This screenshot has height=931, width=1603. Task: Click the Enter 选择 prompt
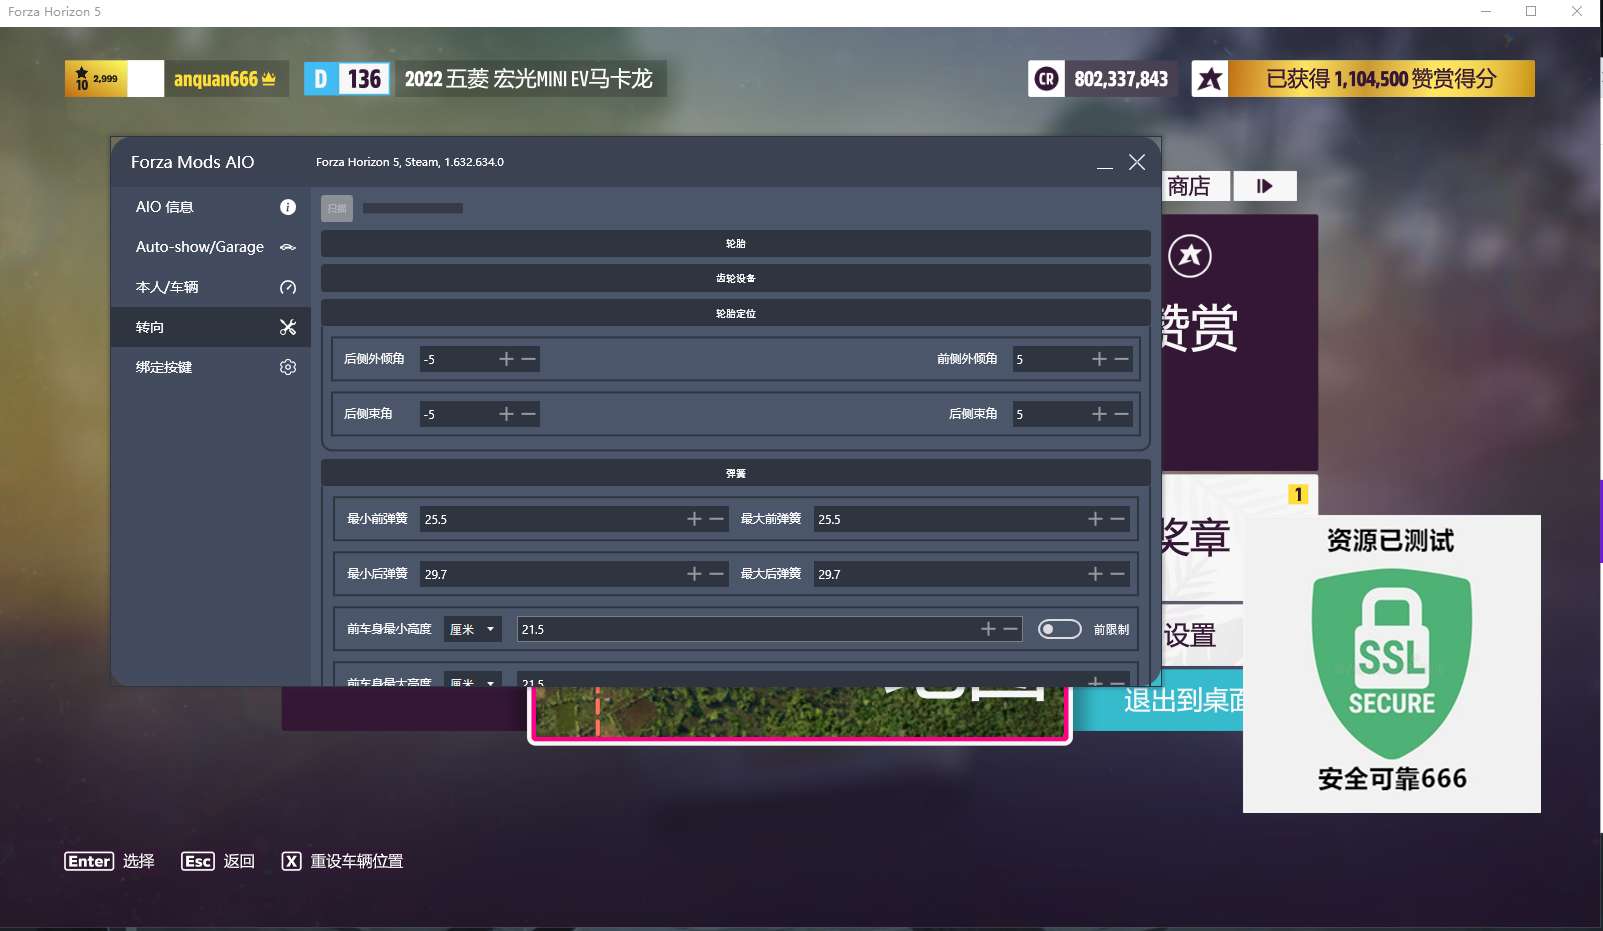110,861
